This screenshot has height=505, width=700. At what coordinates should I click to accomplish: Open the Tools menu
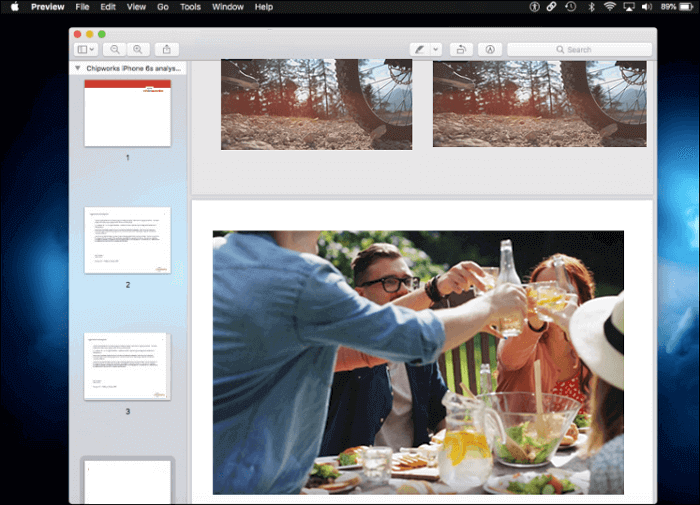click(x=190, y=7)
